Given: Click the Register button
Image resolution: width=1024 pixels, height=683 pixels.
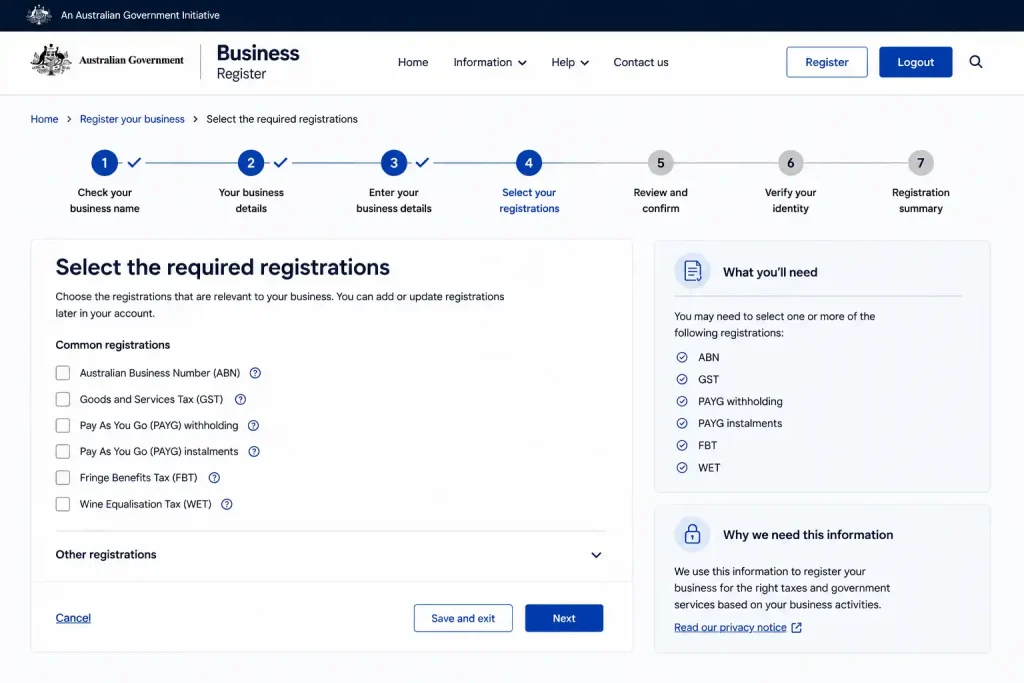Looking at the screenshot, I should pos(827,62).
